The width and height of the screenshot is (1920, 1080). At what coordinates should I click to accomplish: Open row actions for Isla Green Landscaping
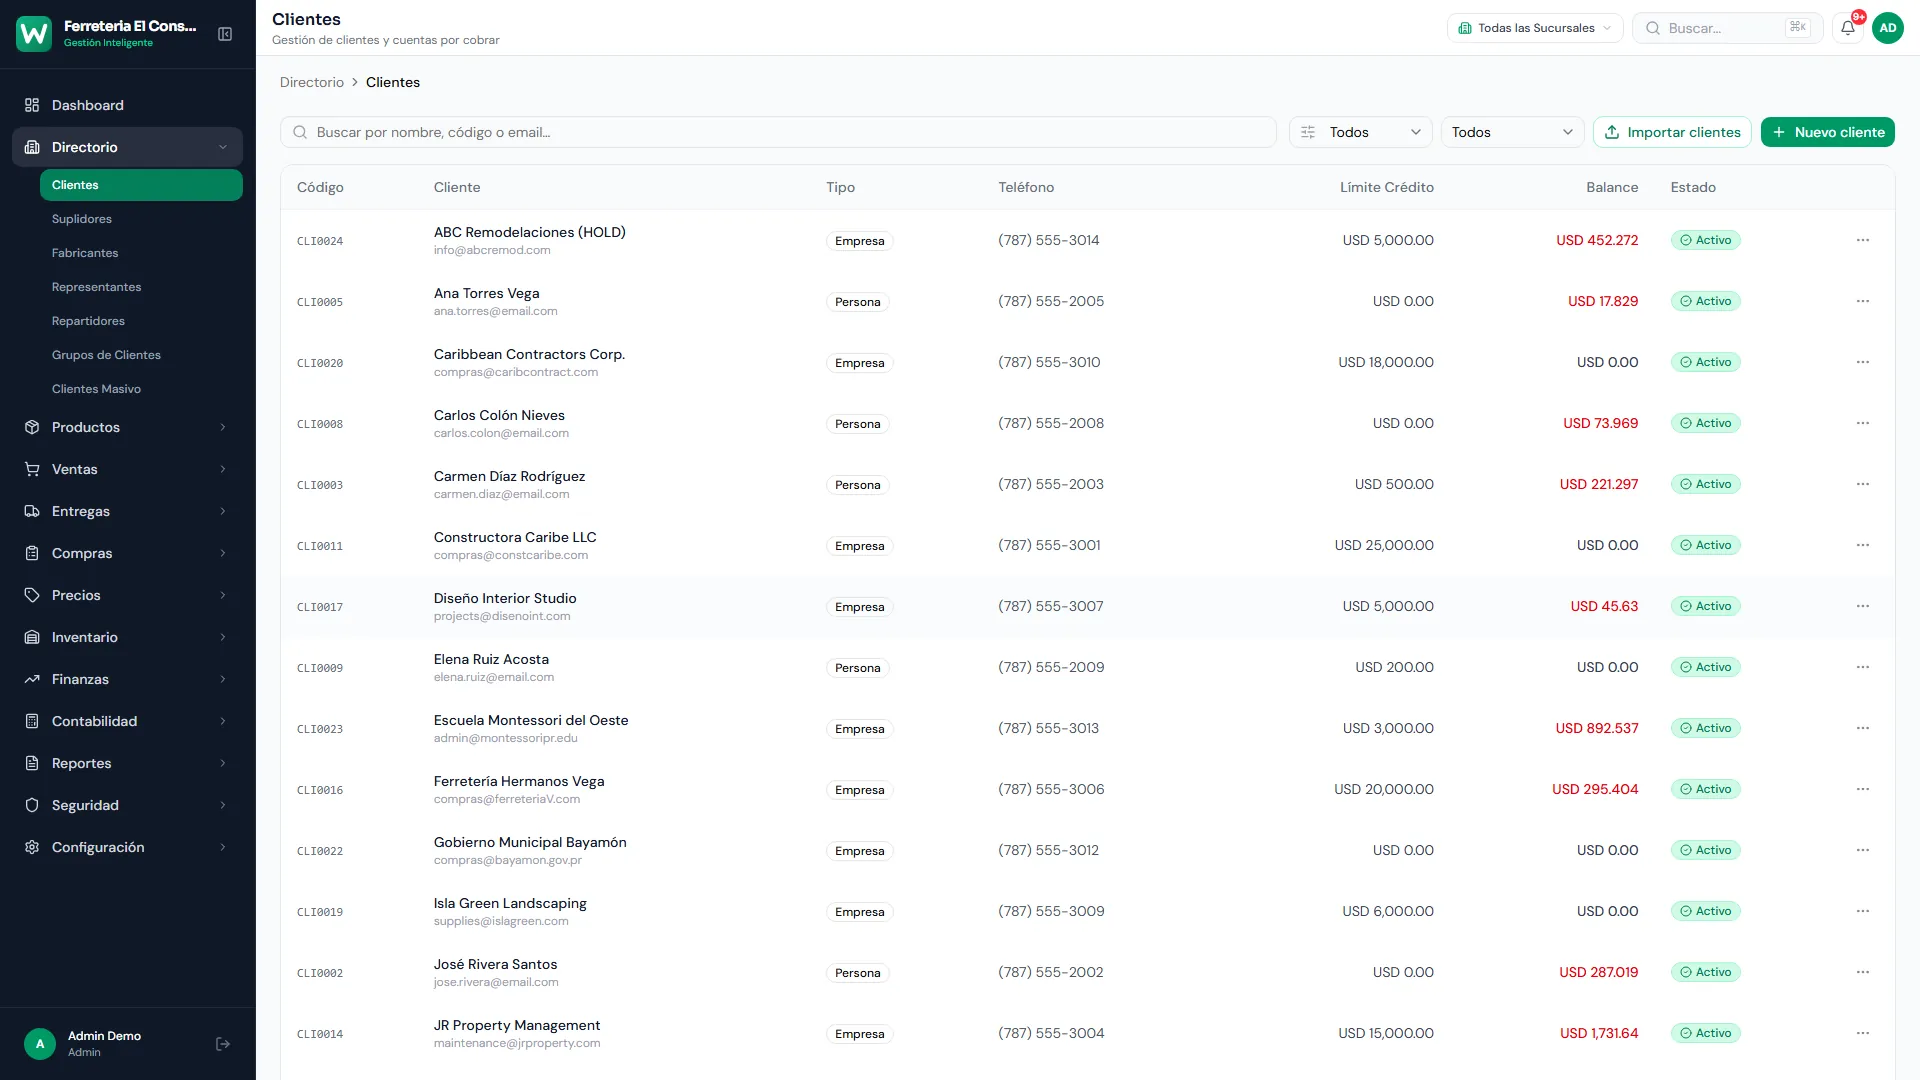pyautogui.click(x=1862, y=911)
